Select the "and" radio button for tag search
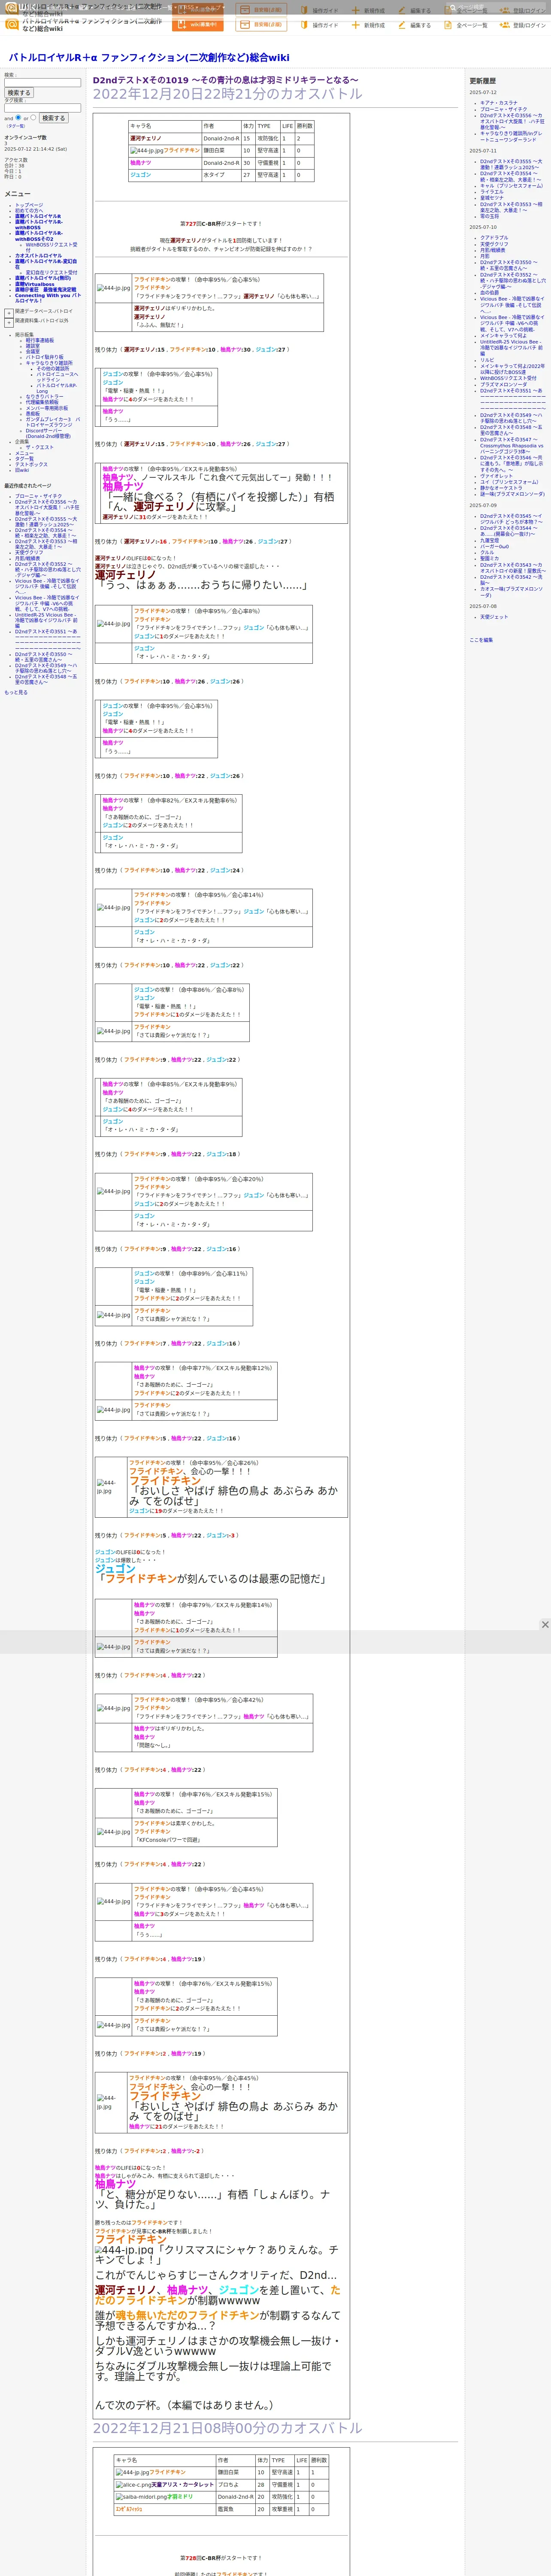551x2576 pixels. pyautogui.click(x=19, y=117)
